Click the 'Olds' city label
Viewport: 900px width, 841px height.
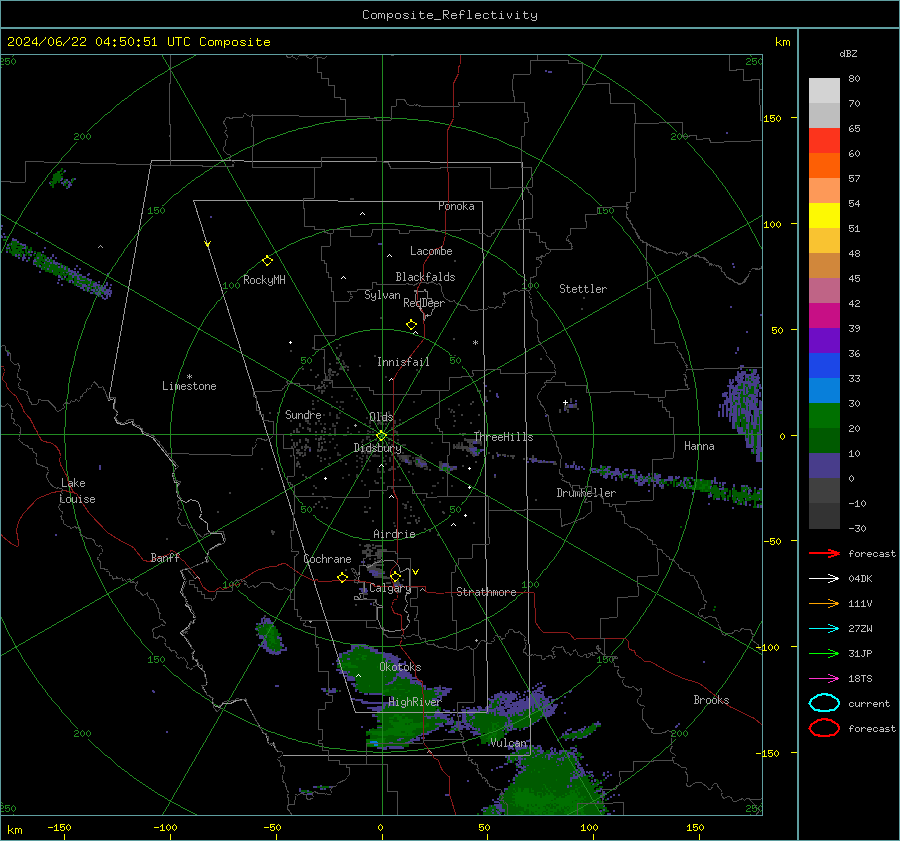(381, 417)
